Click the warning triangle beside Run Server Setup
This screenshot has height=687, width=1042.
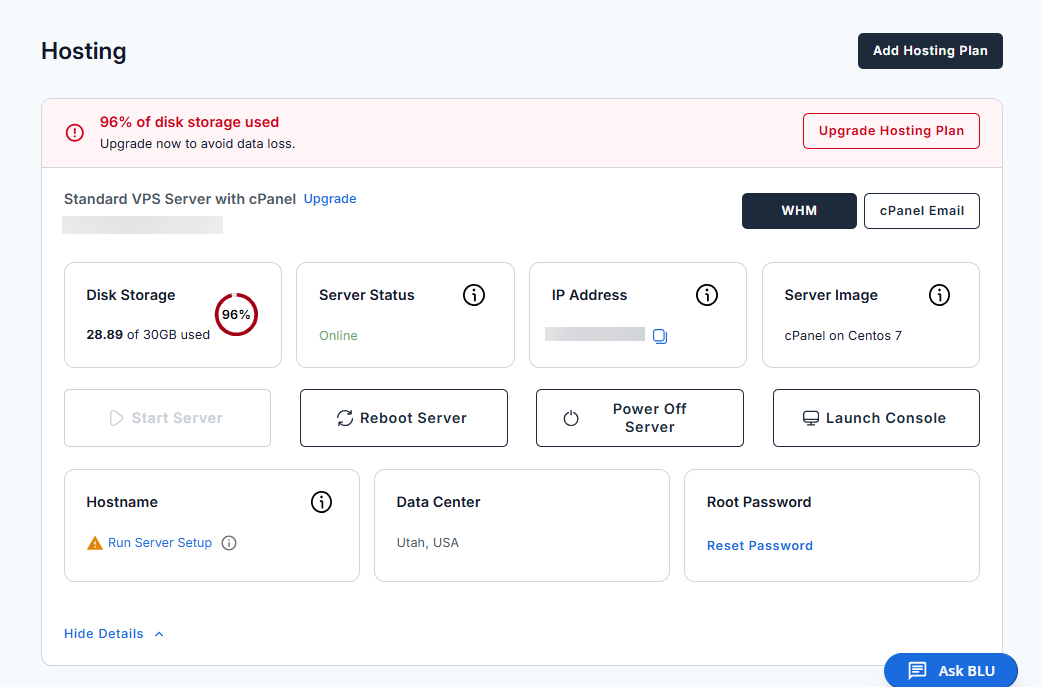[x=96, y=542]
